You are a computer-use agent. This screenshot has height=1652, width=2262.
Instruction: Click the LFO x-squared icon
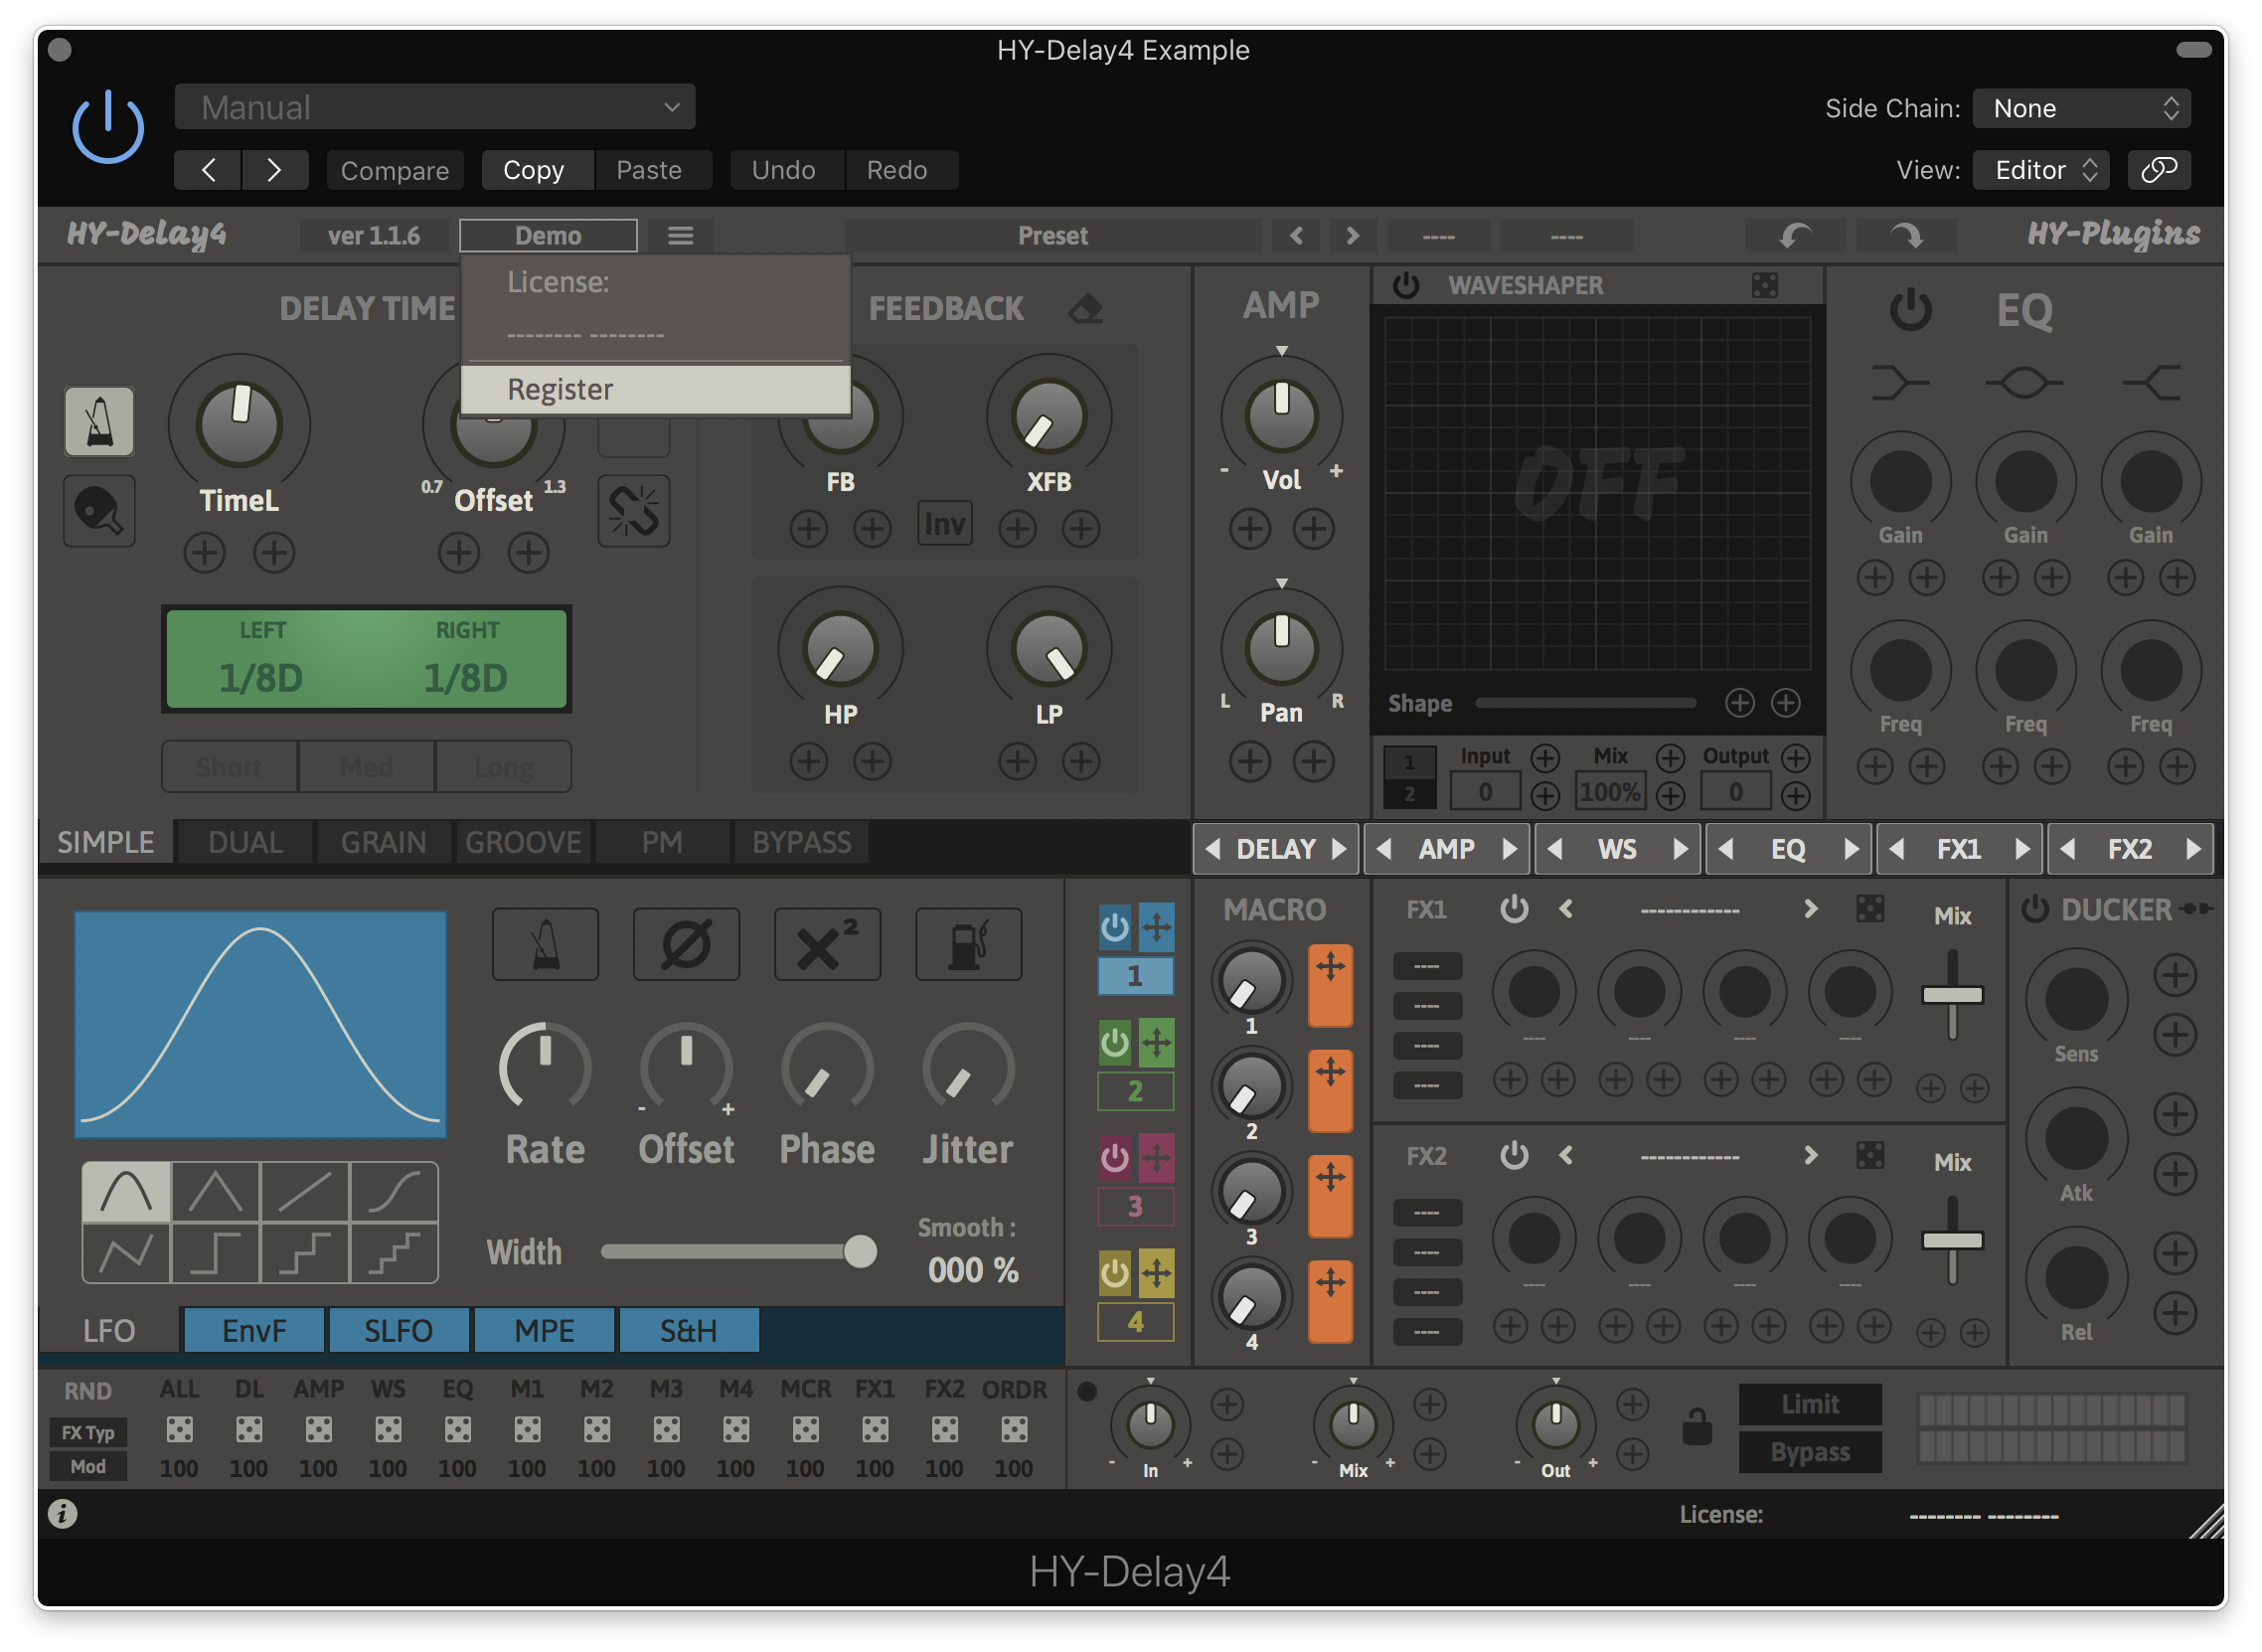click(827, 944)
